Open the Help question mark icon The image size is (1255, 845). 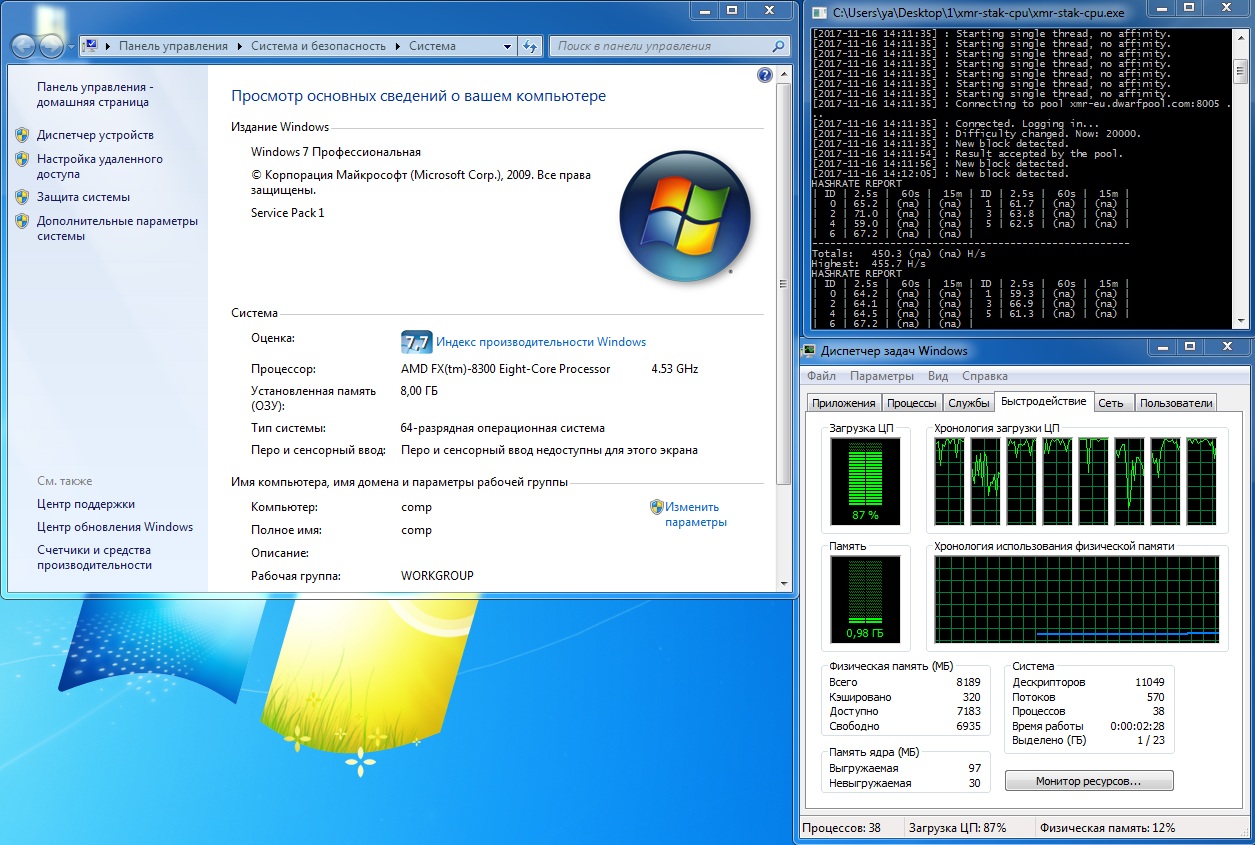pos(765,75)
